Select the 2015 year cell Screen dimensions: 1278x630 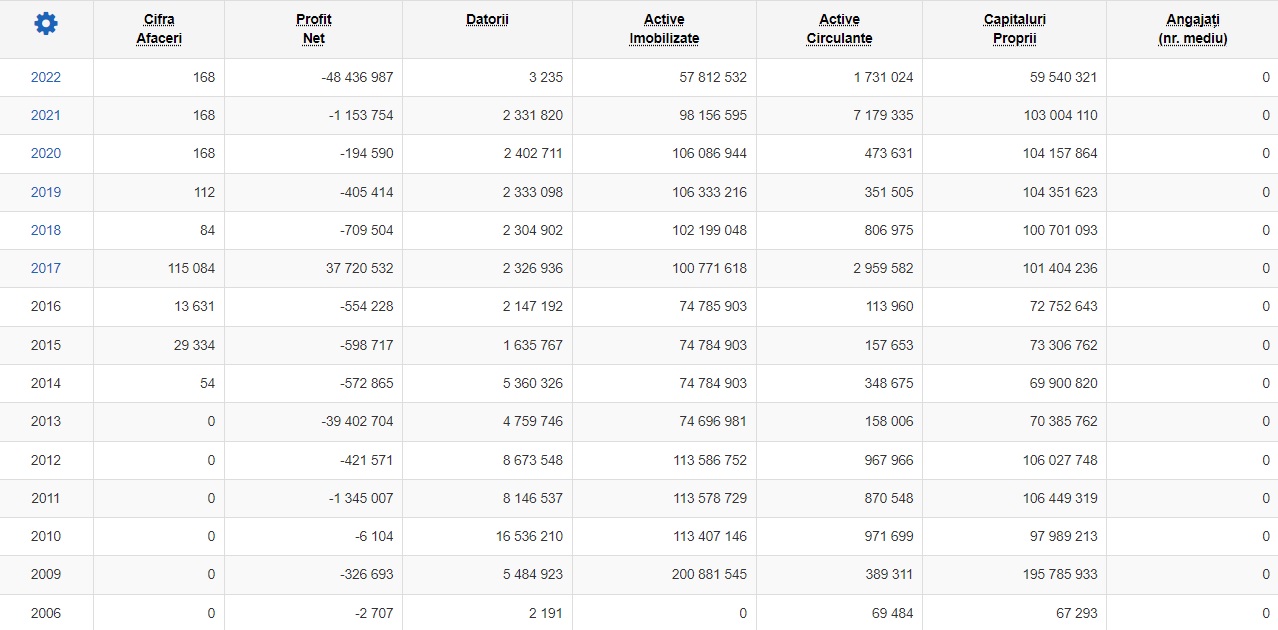pos(46,345)
